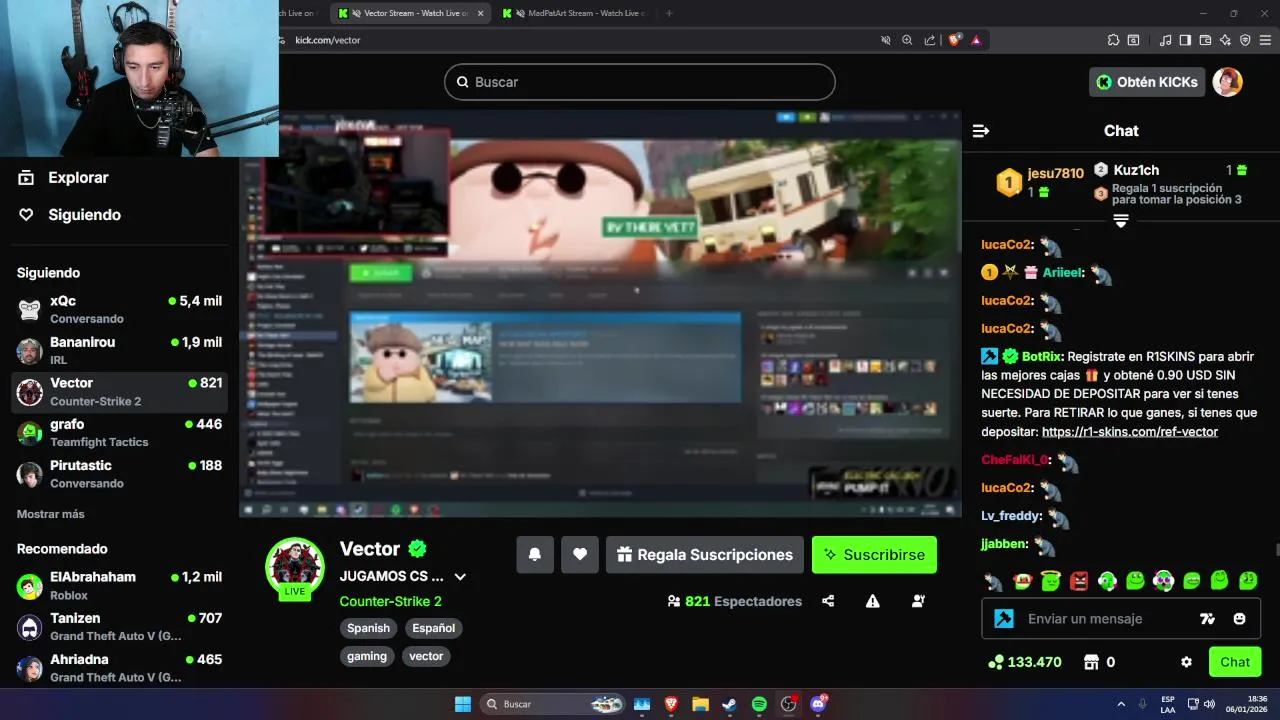
Task: Click muted-tab speaker icon in address bar
Action: 885,40
